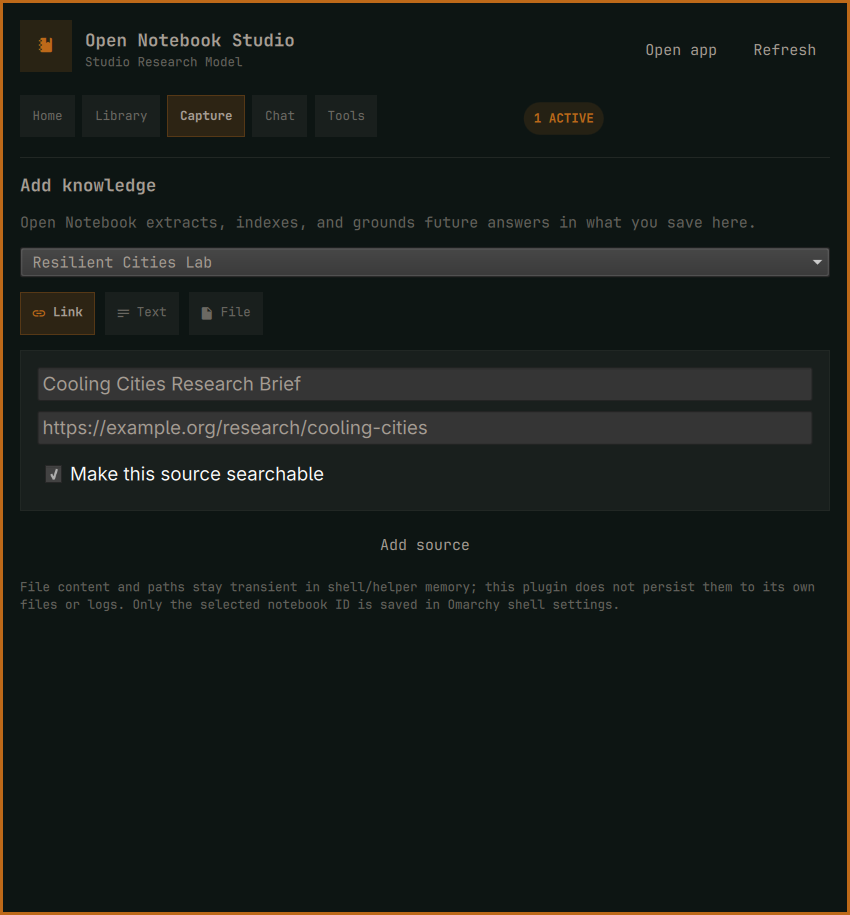850x915 pixels.
Task: Click the Make this source searchable label
Action: tap(197, 474)
